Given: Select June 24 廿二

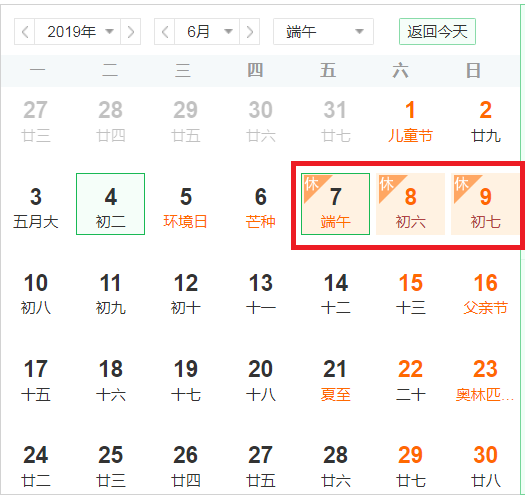Looking at the screenshot, I should coord(35,466).
